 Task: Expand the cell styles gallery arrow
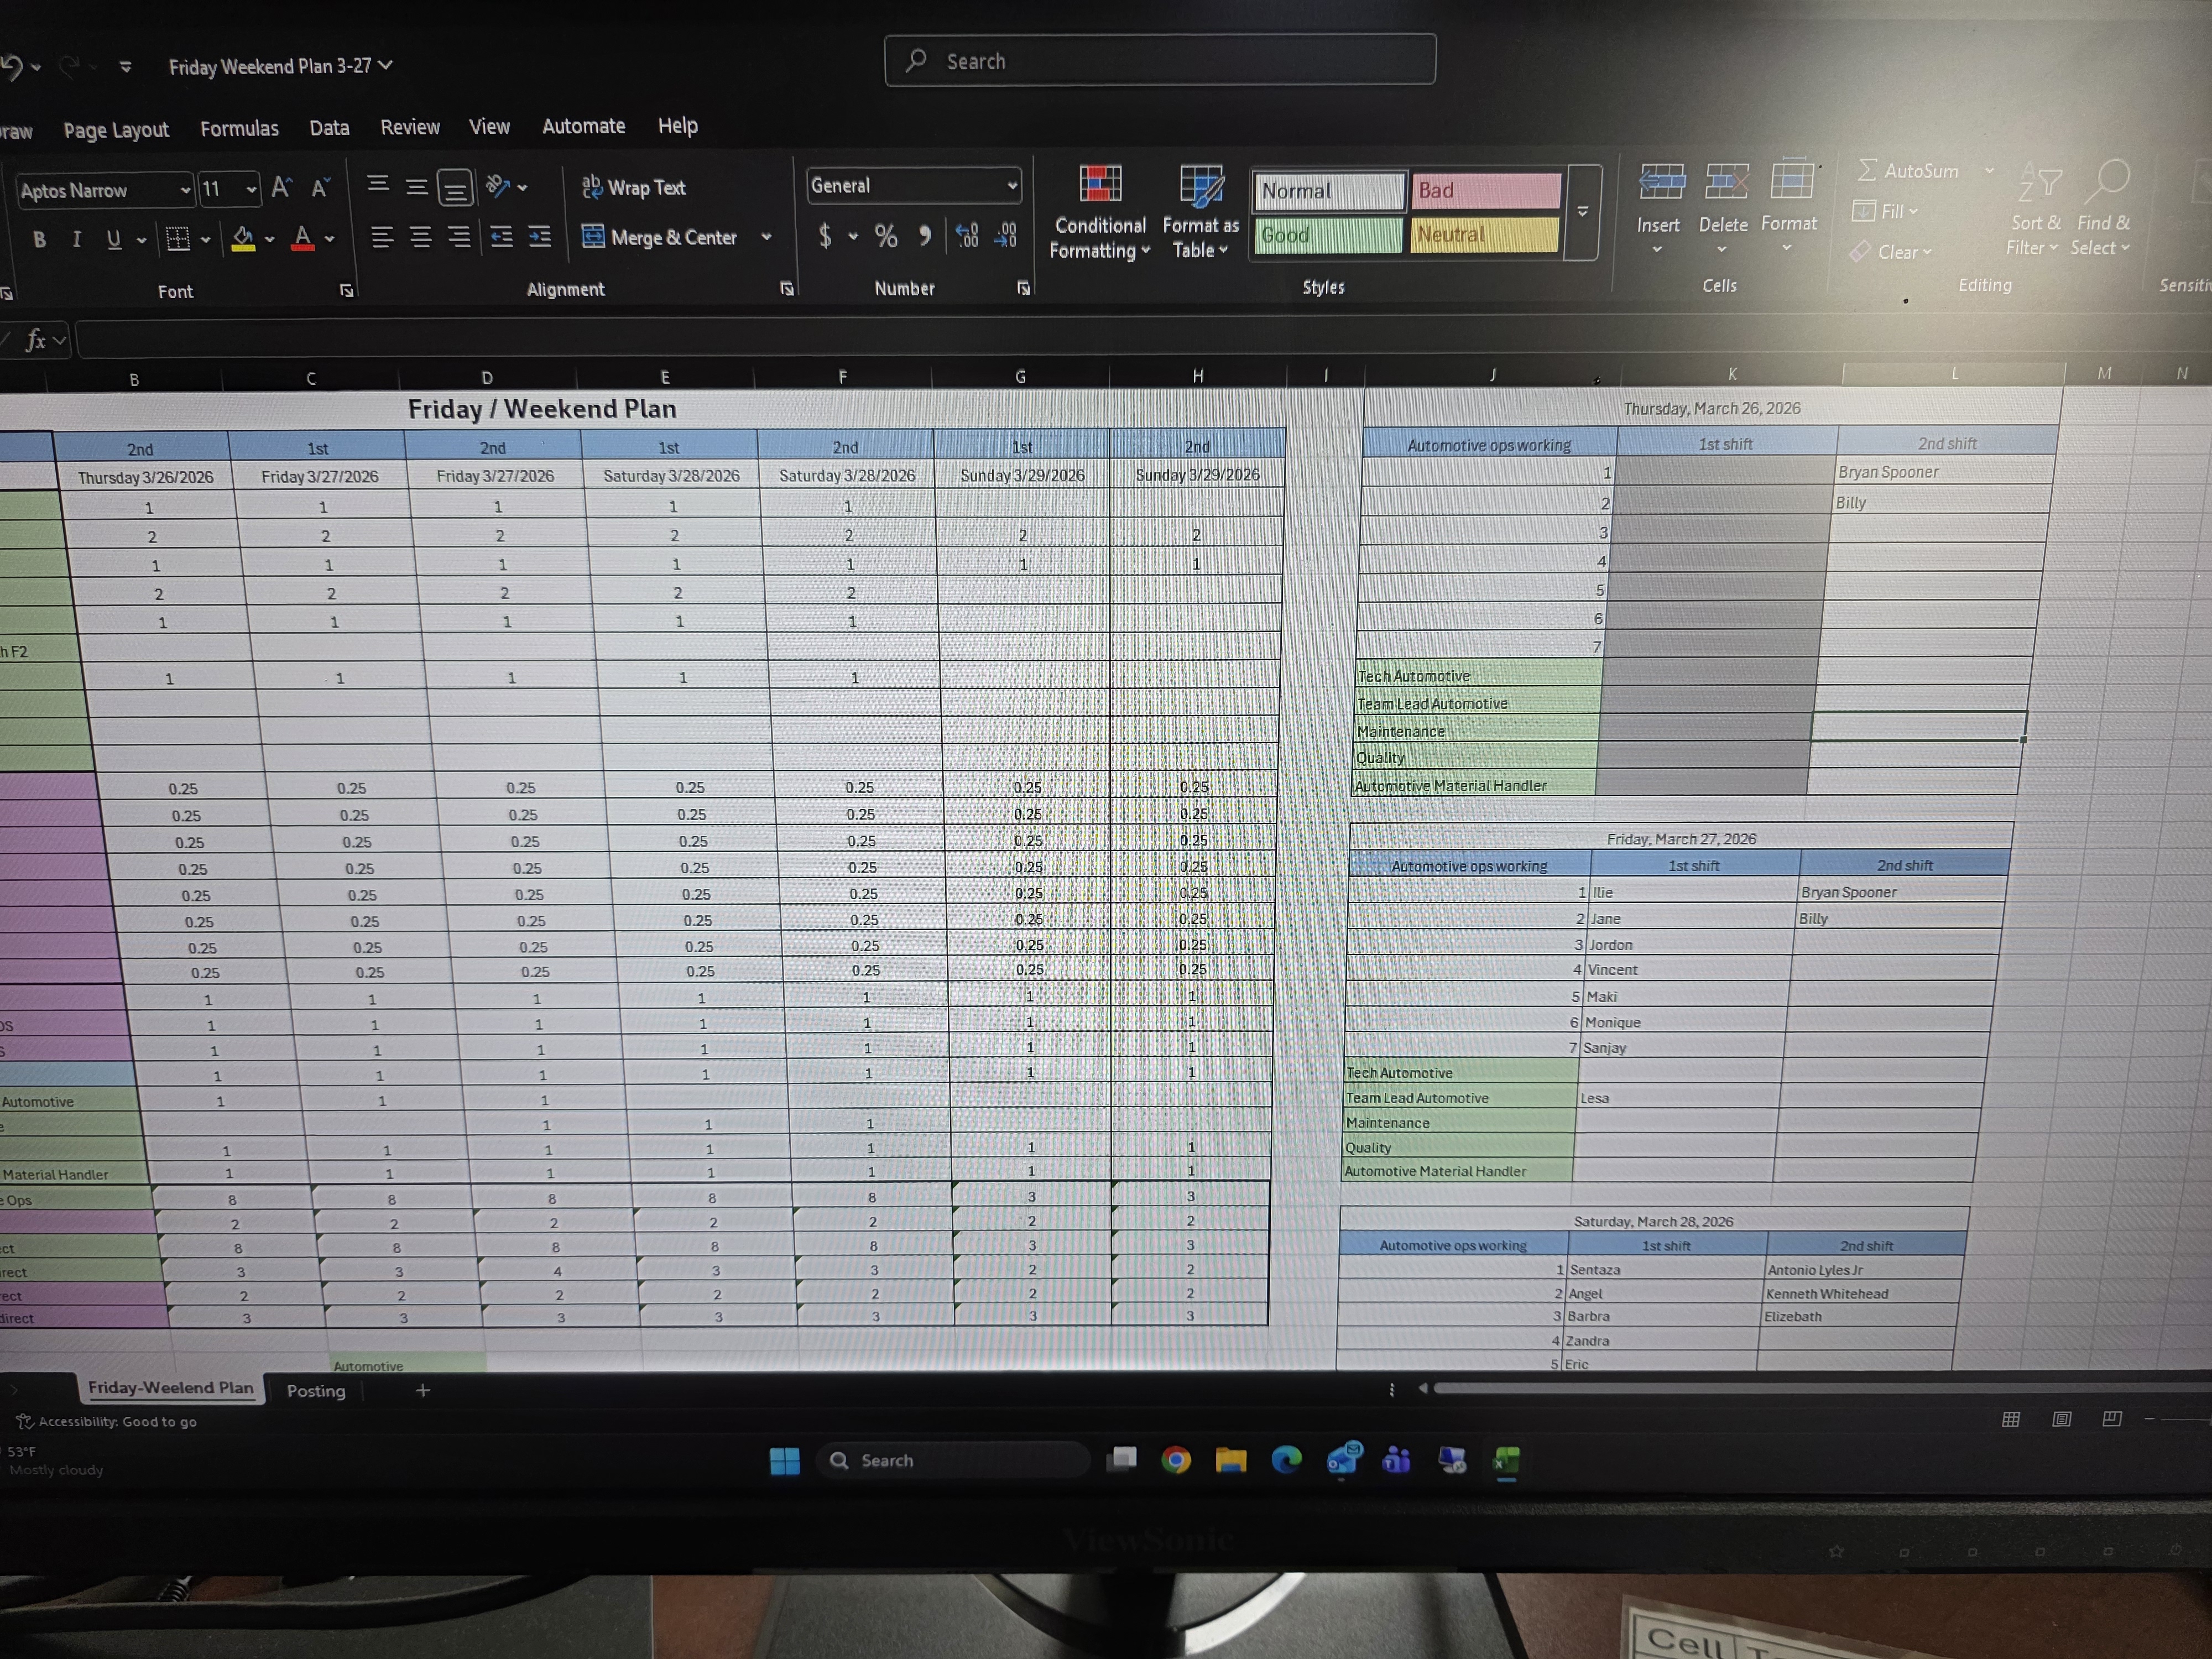(x=1582, y=212)
